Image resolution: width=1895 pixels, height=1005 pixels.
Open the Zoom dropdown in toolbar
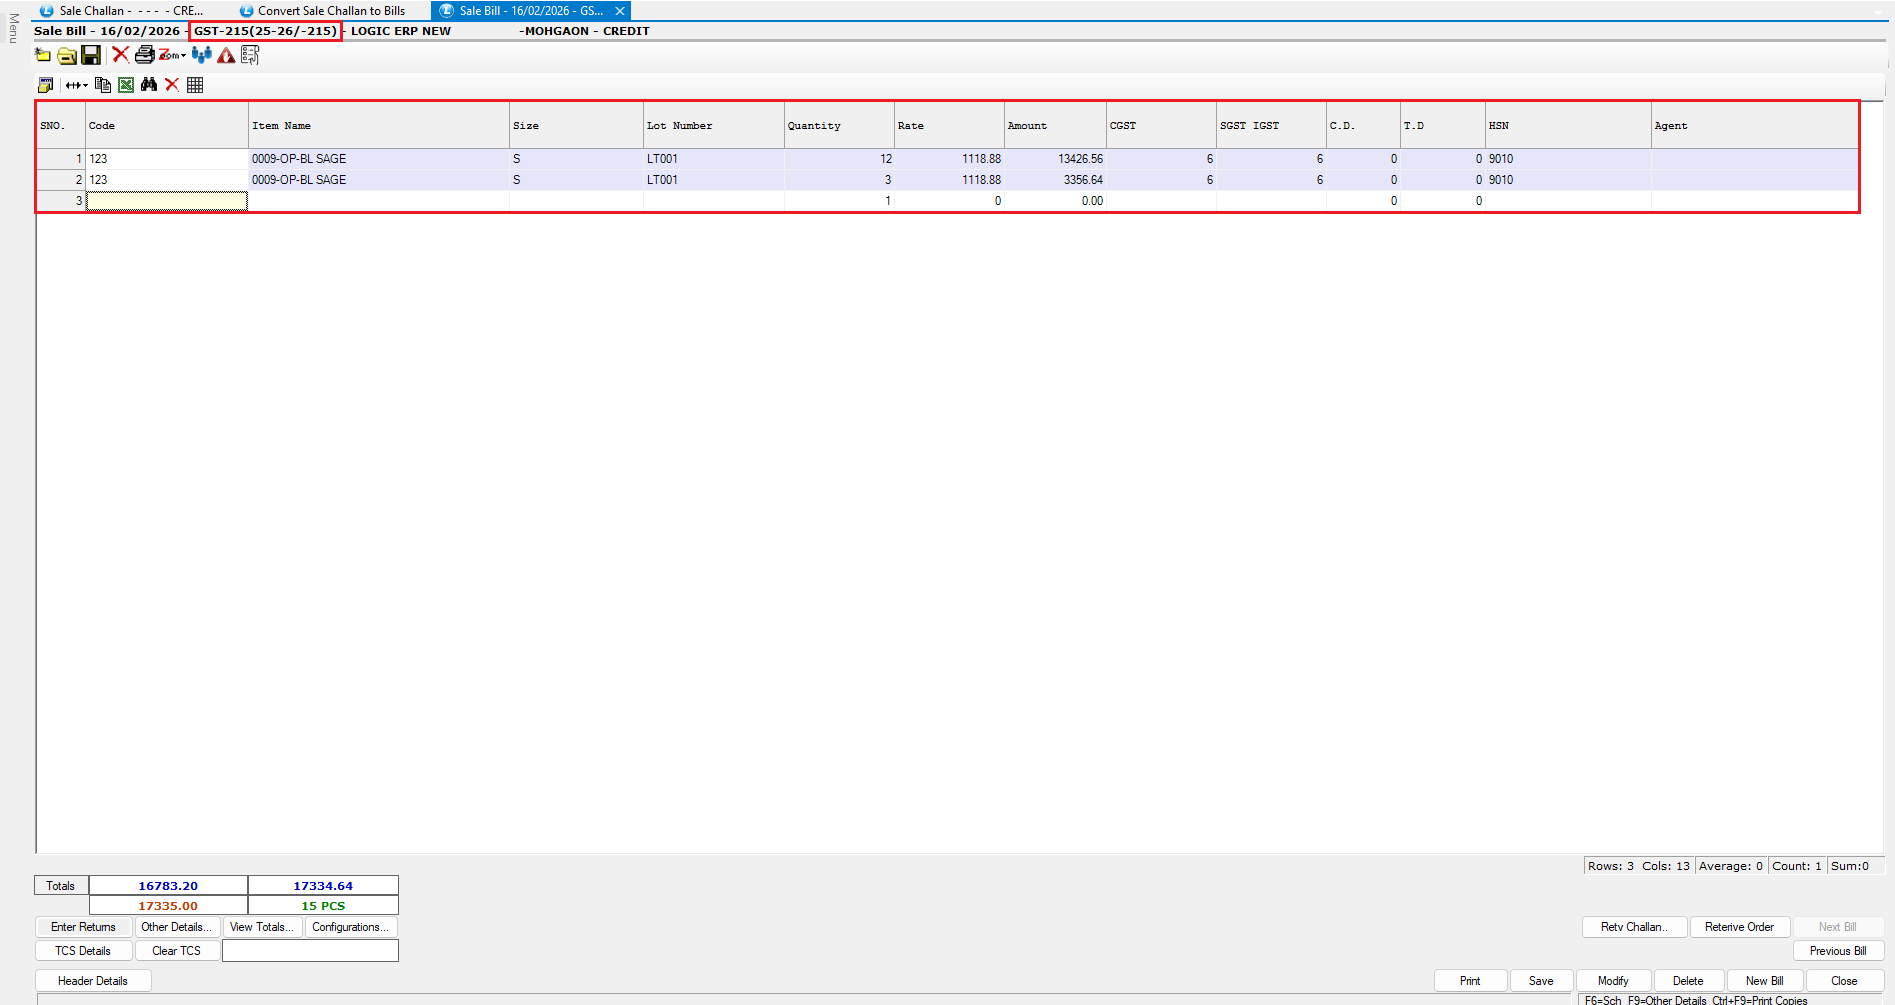[172, 55]
